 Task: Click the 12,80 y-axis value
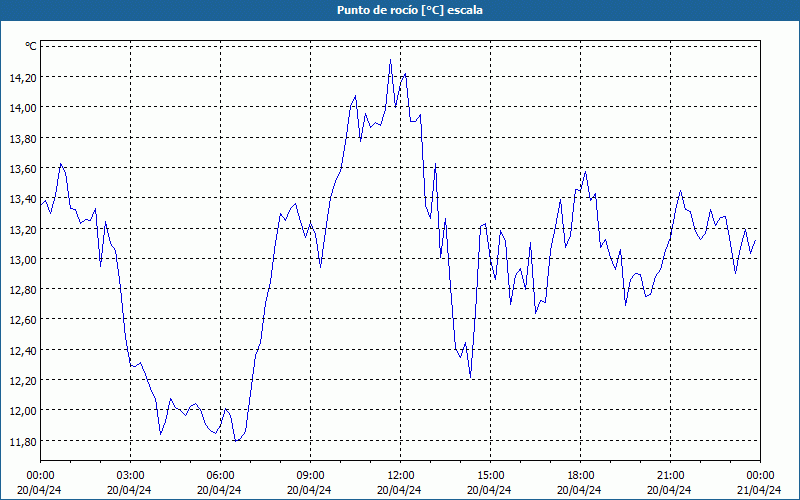point(23,289)
